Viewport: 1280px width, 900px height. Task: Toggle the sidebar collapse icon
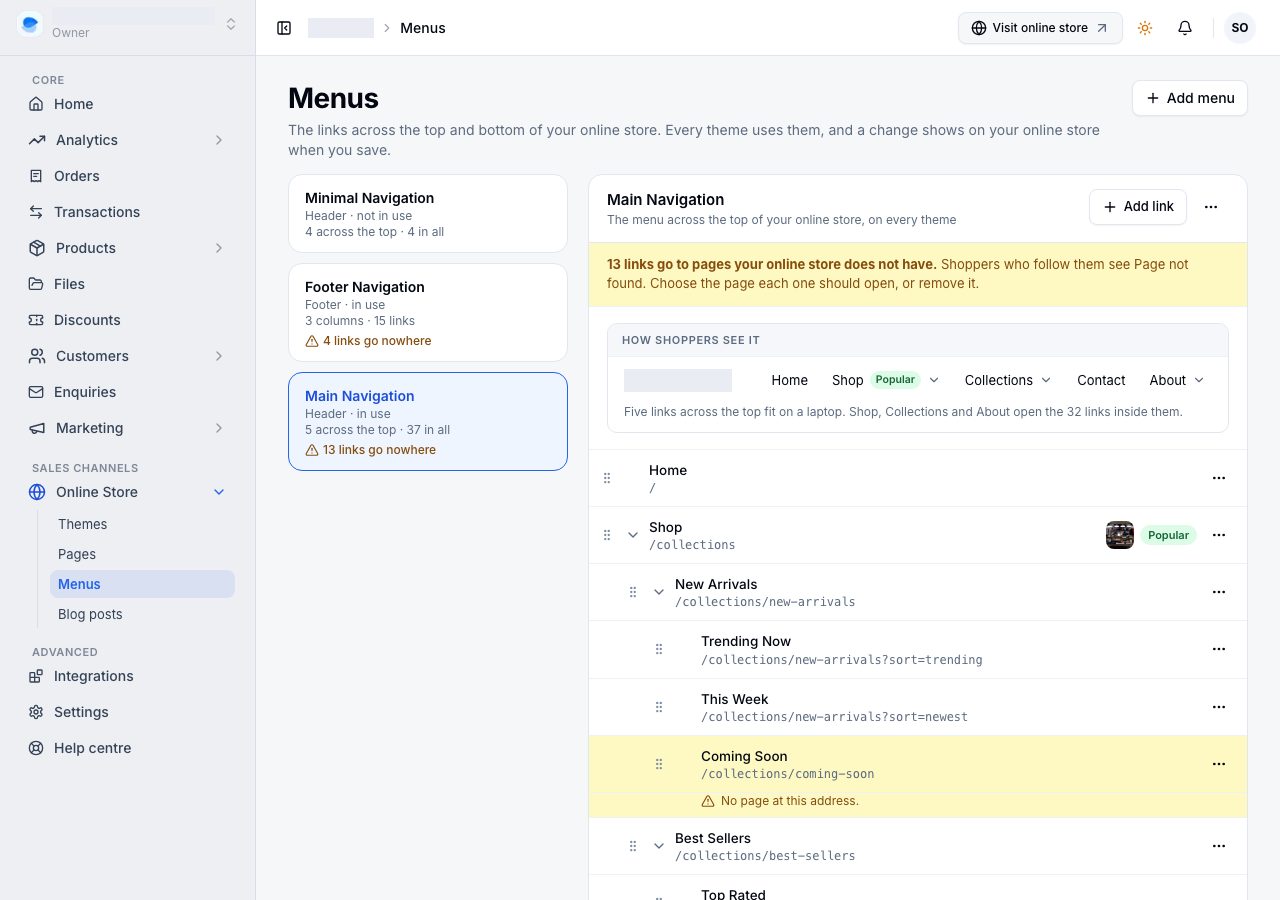pos(284,28)
